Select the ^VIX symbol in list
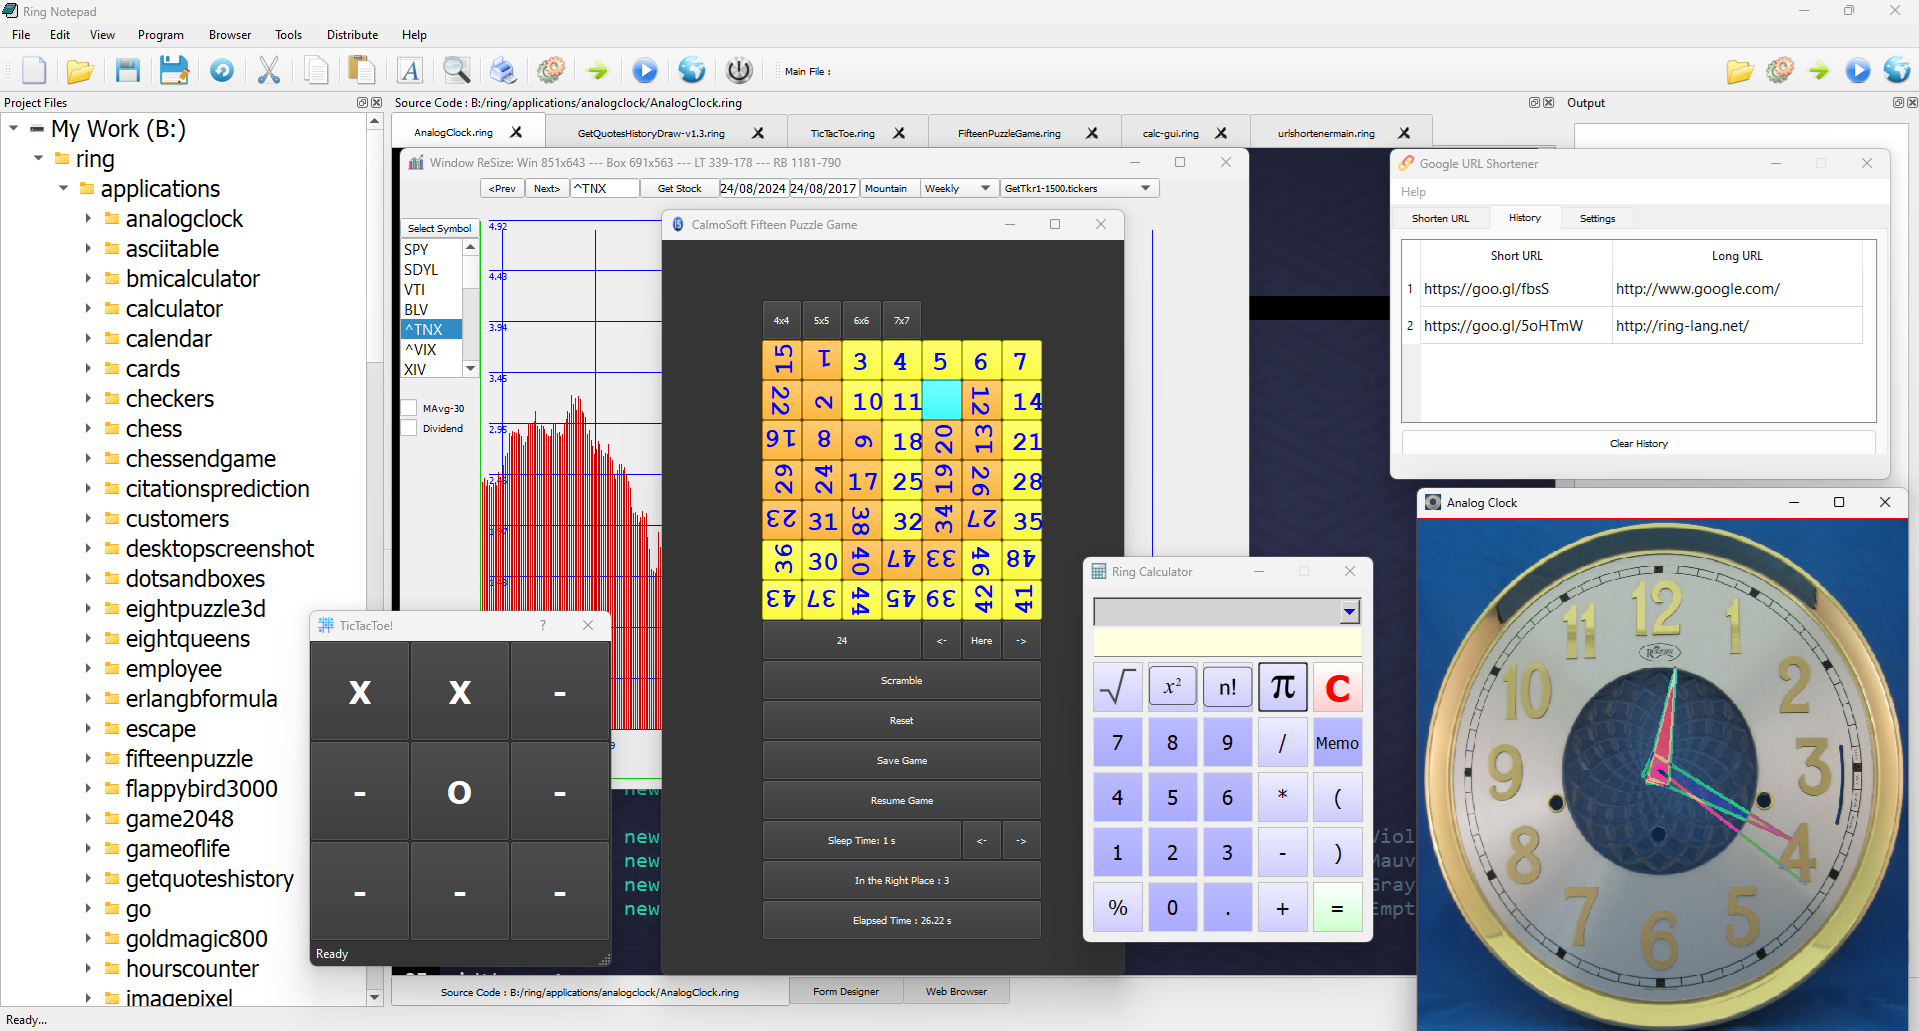This screenshot has height=1031, width=1919. [x=421, y=349]
